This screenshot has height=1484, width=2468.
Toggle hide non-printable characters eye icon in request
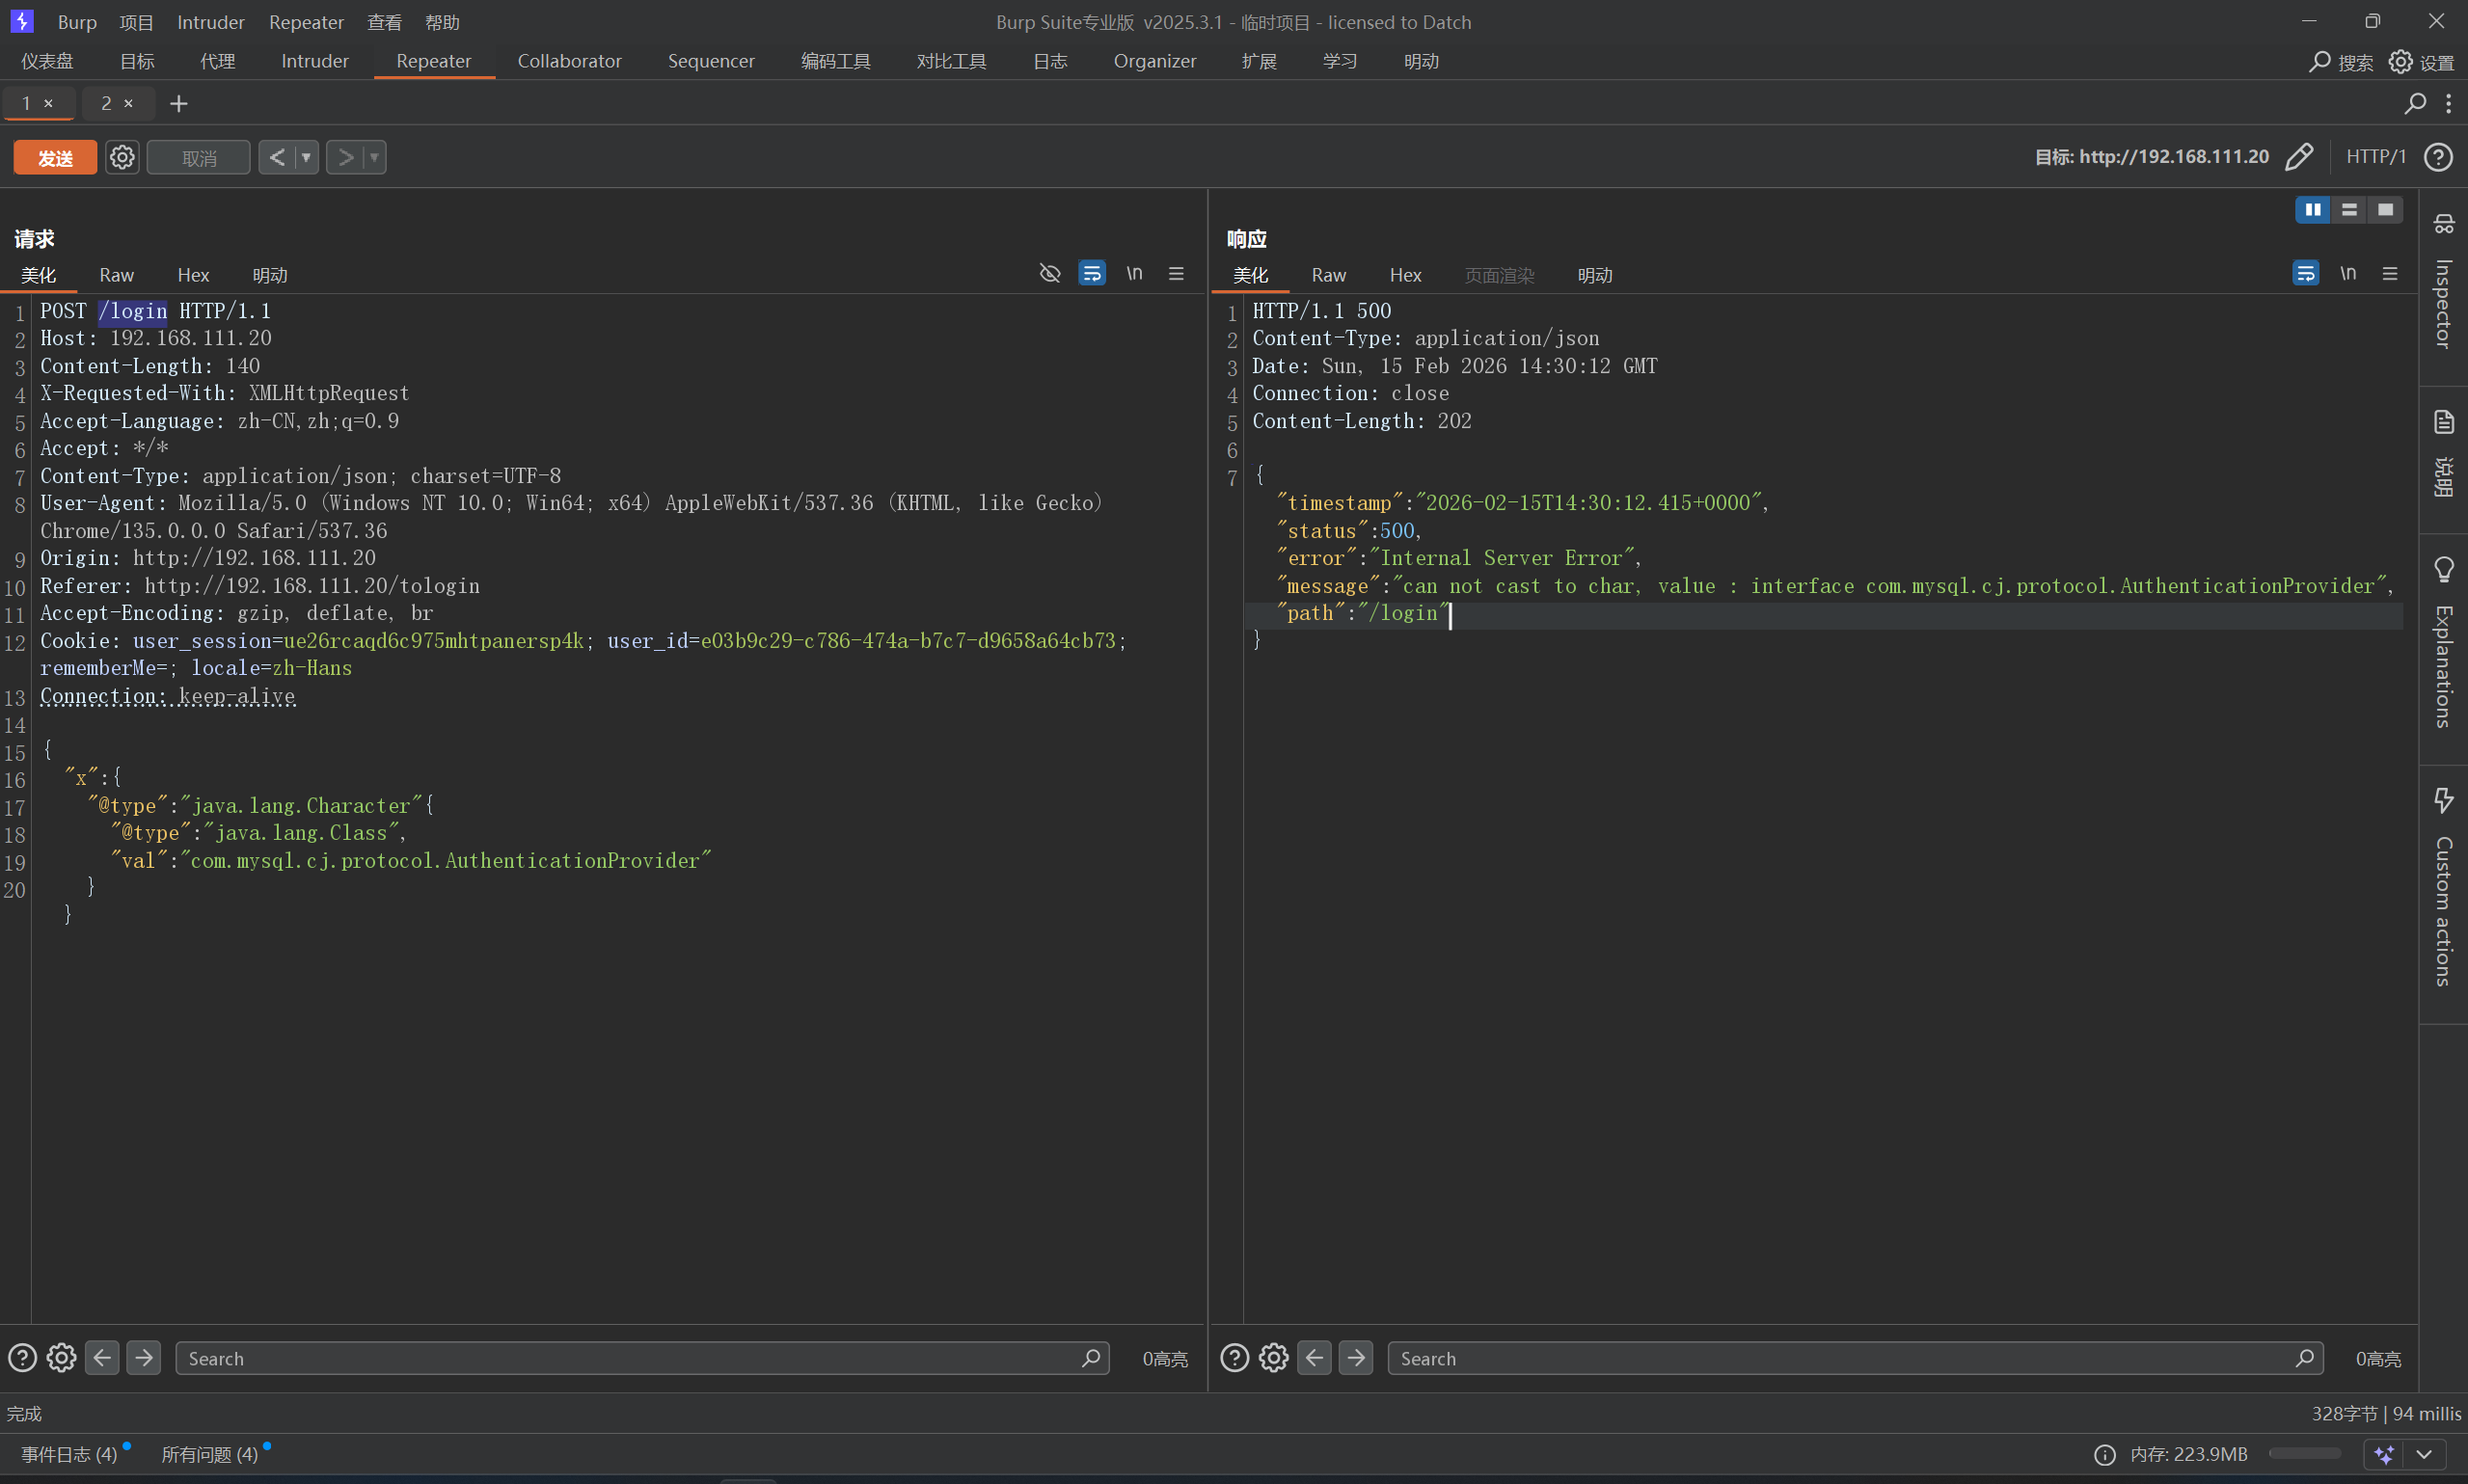click(x=1049, y=273)
